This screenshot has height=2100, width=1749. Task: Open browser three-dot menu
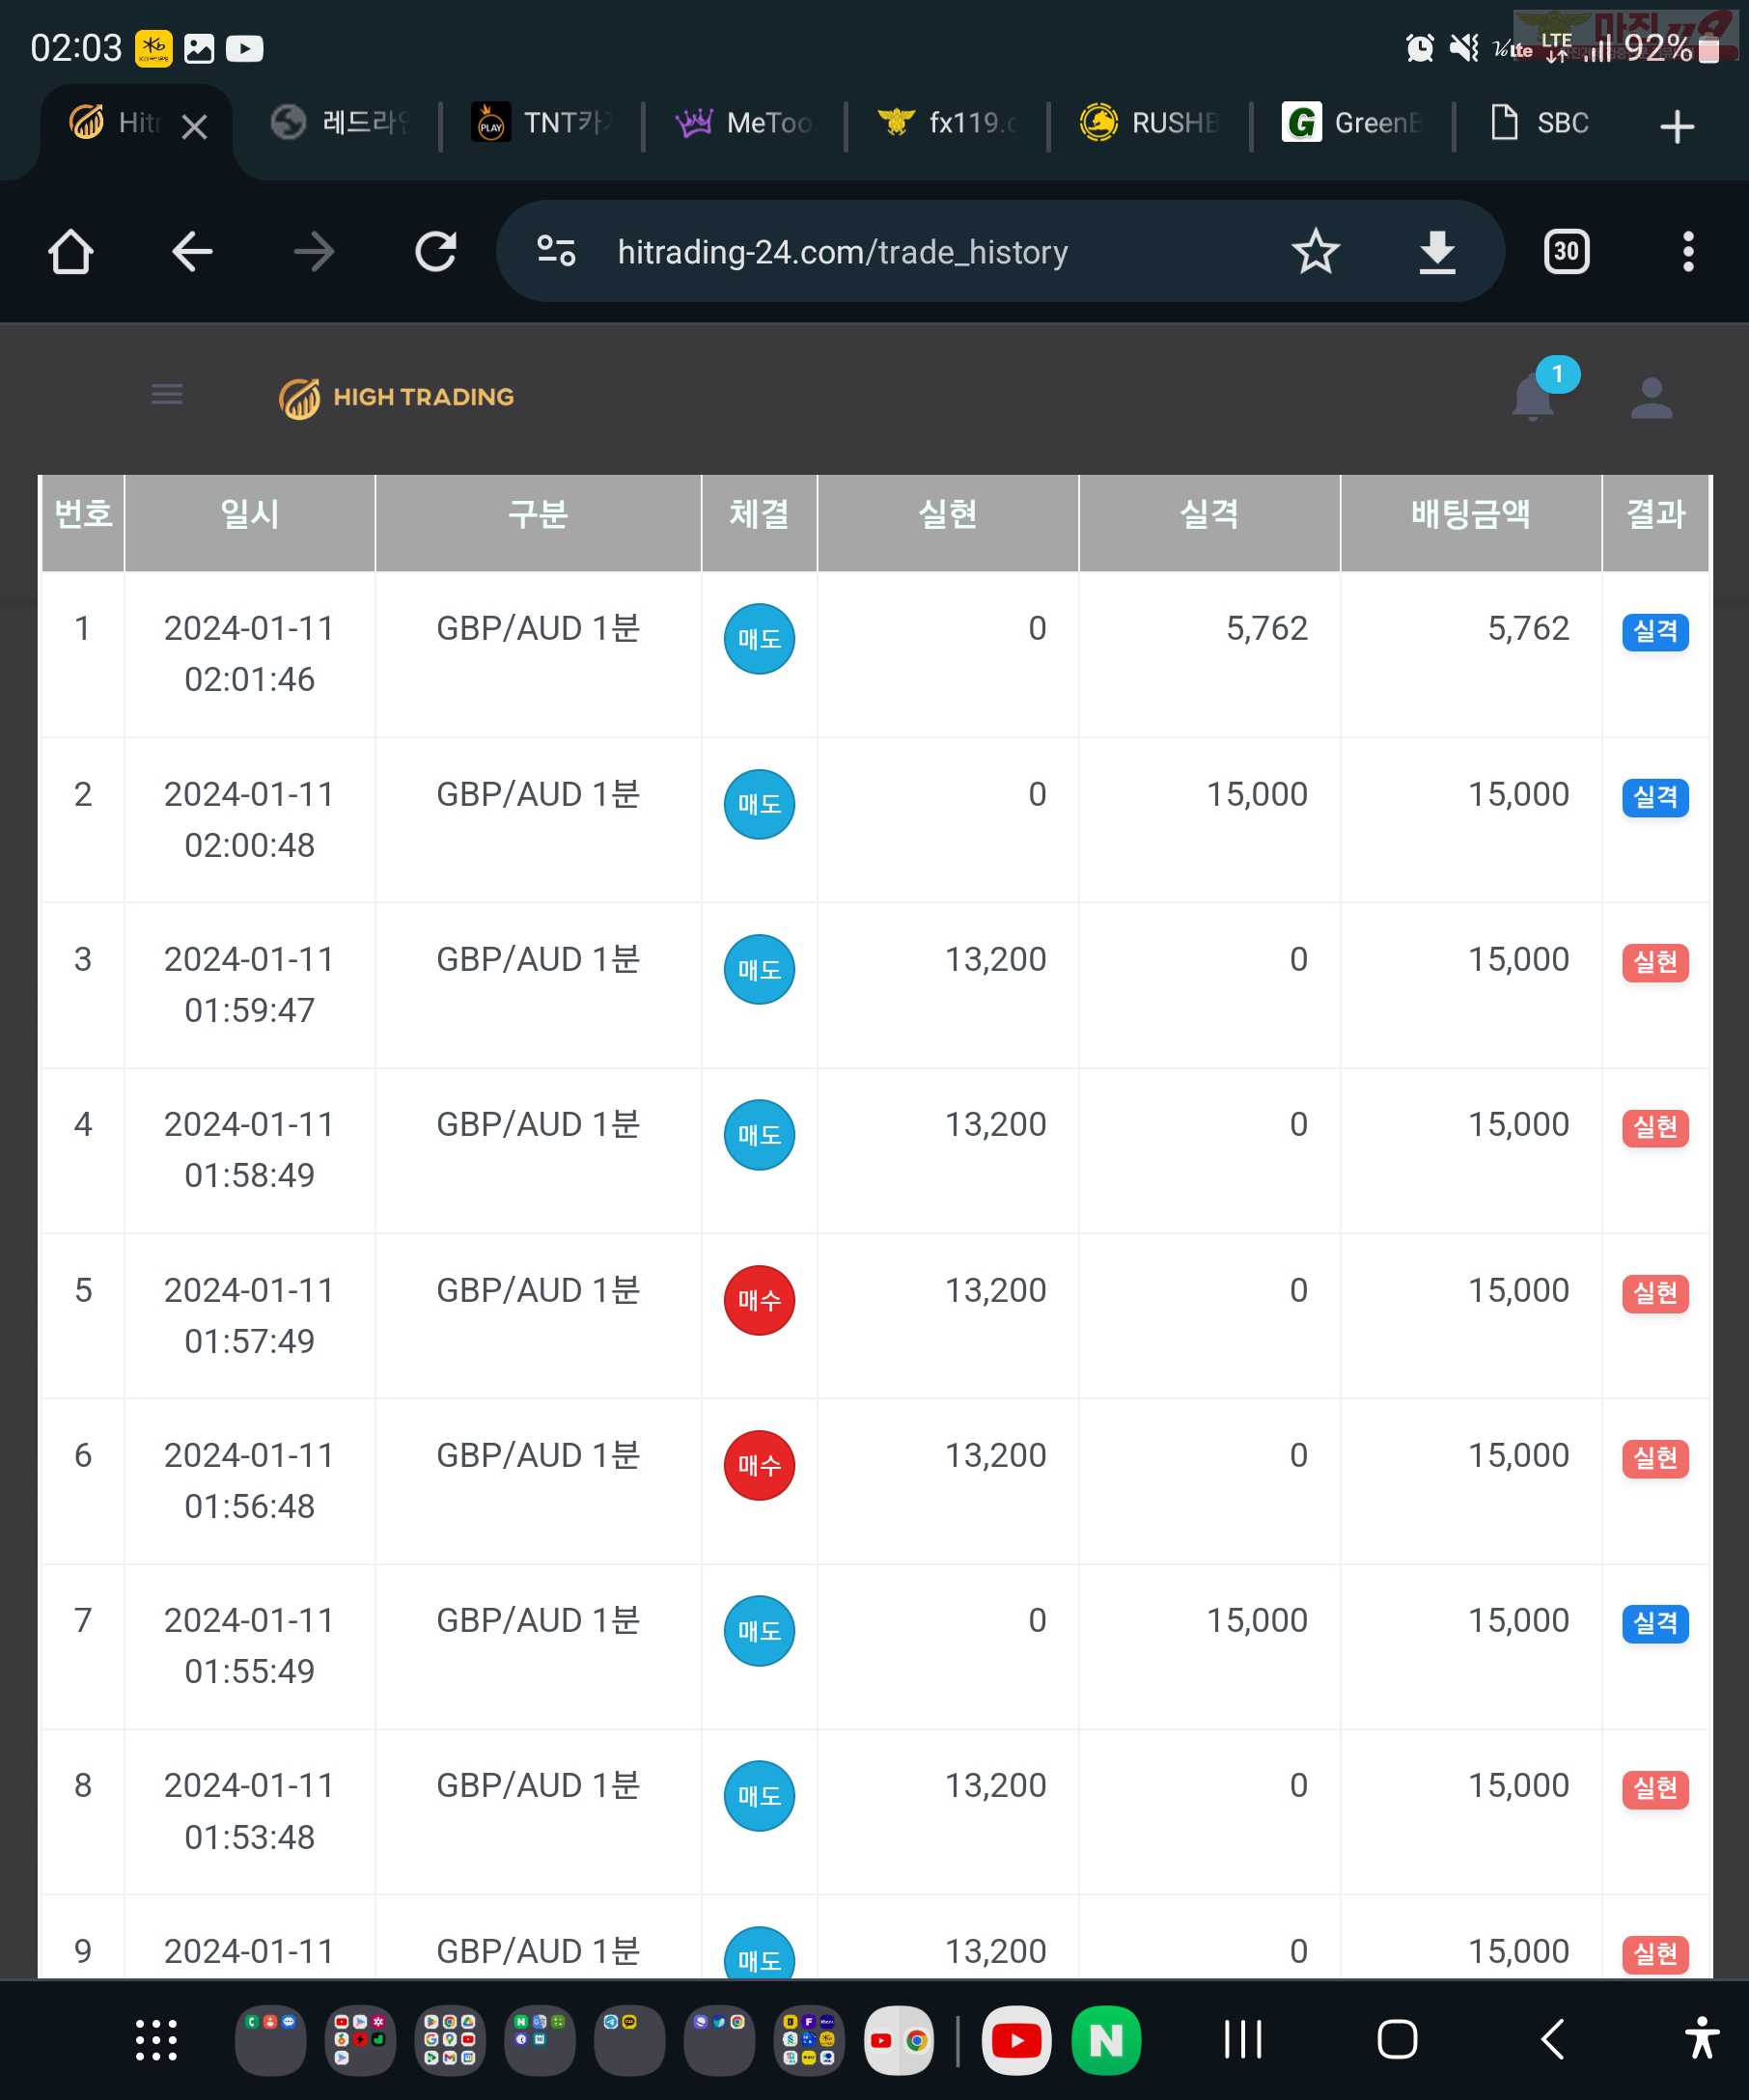click(1688, 252)
